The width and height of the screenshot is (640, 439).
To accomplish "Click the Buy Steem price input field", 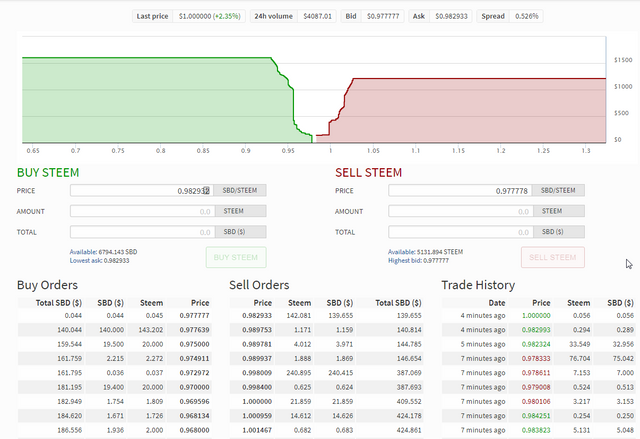I will point(142,191).
